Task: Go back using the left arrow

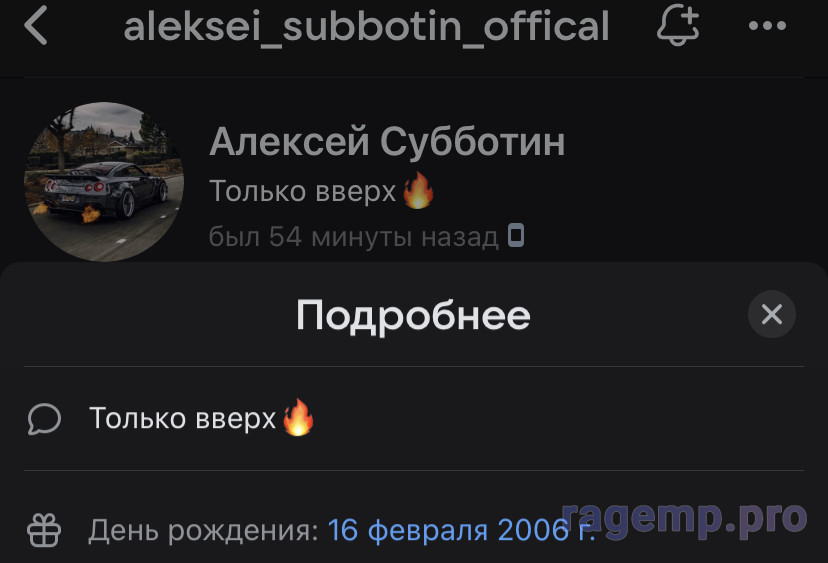Action: click(36, 25)
